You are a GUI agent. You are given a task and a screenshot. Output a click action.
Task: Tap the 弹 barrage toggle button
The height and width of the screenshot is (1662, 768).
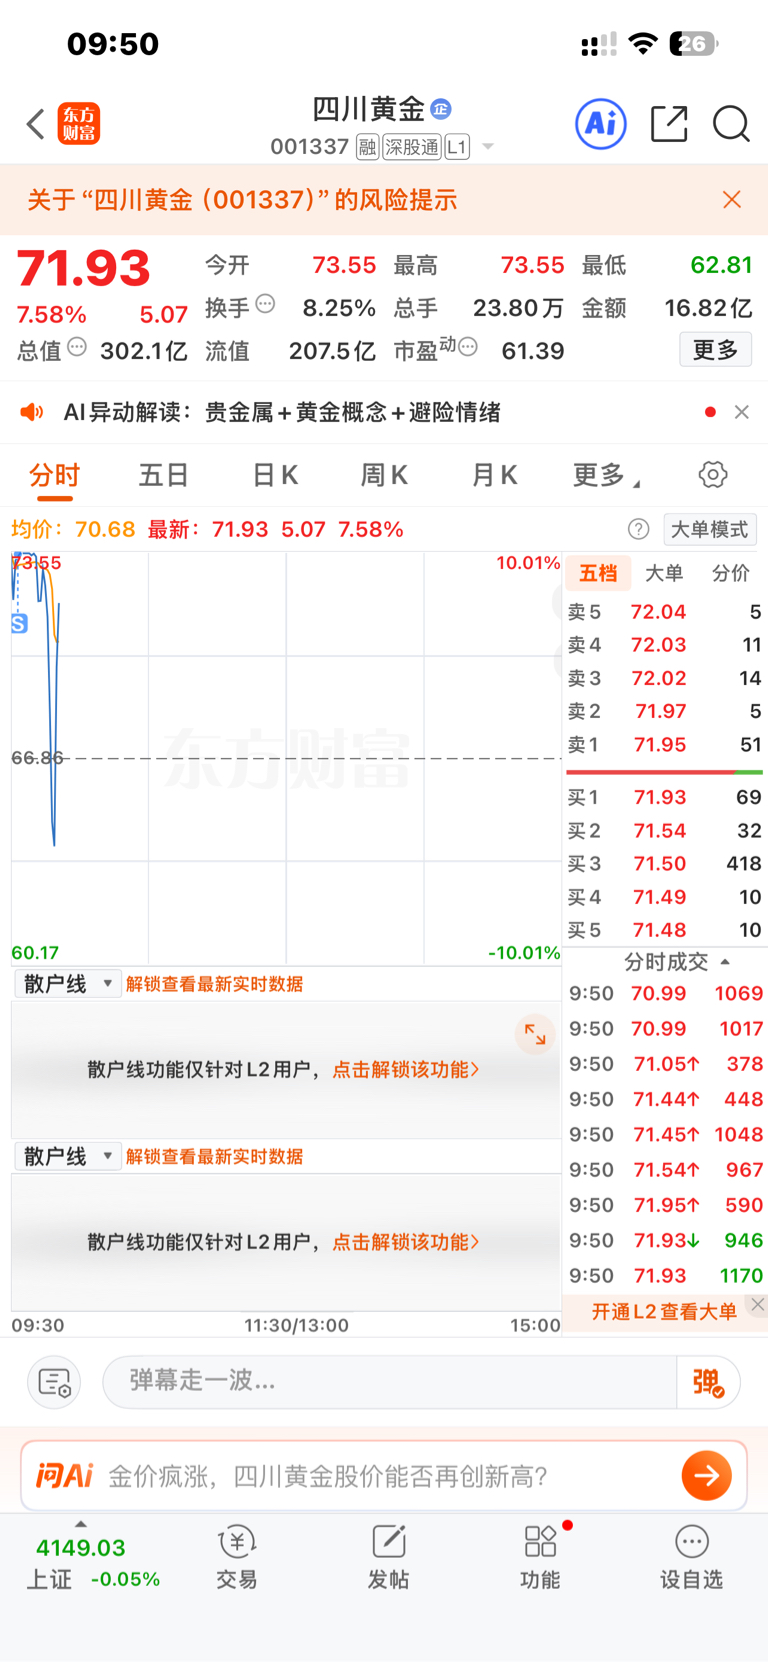click(708, 1382)
